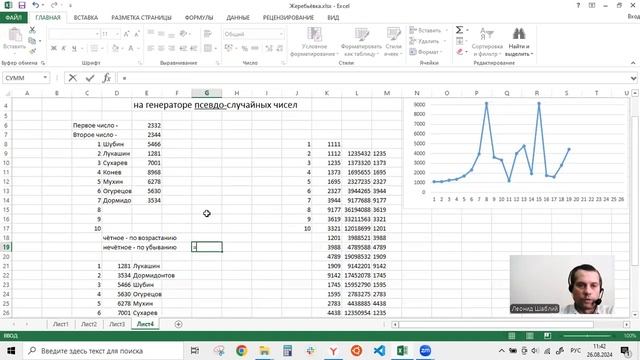Open the Insert Function fx dialog
The height and width of the screenshot is (360, 640).
107,78
